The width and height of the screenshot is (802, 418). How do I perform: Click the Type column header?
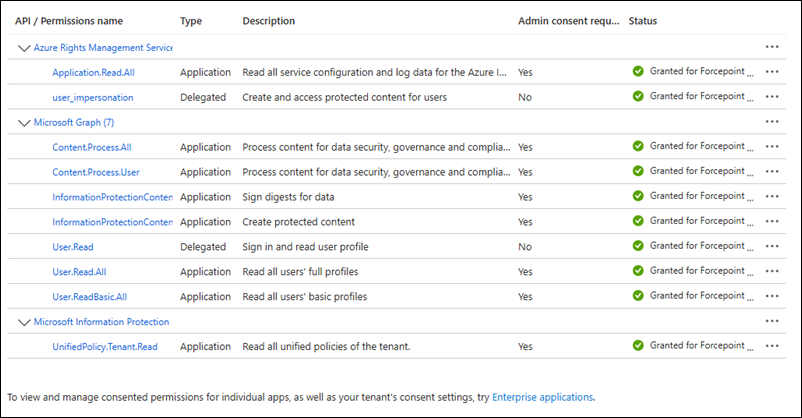pos(191,21)
